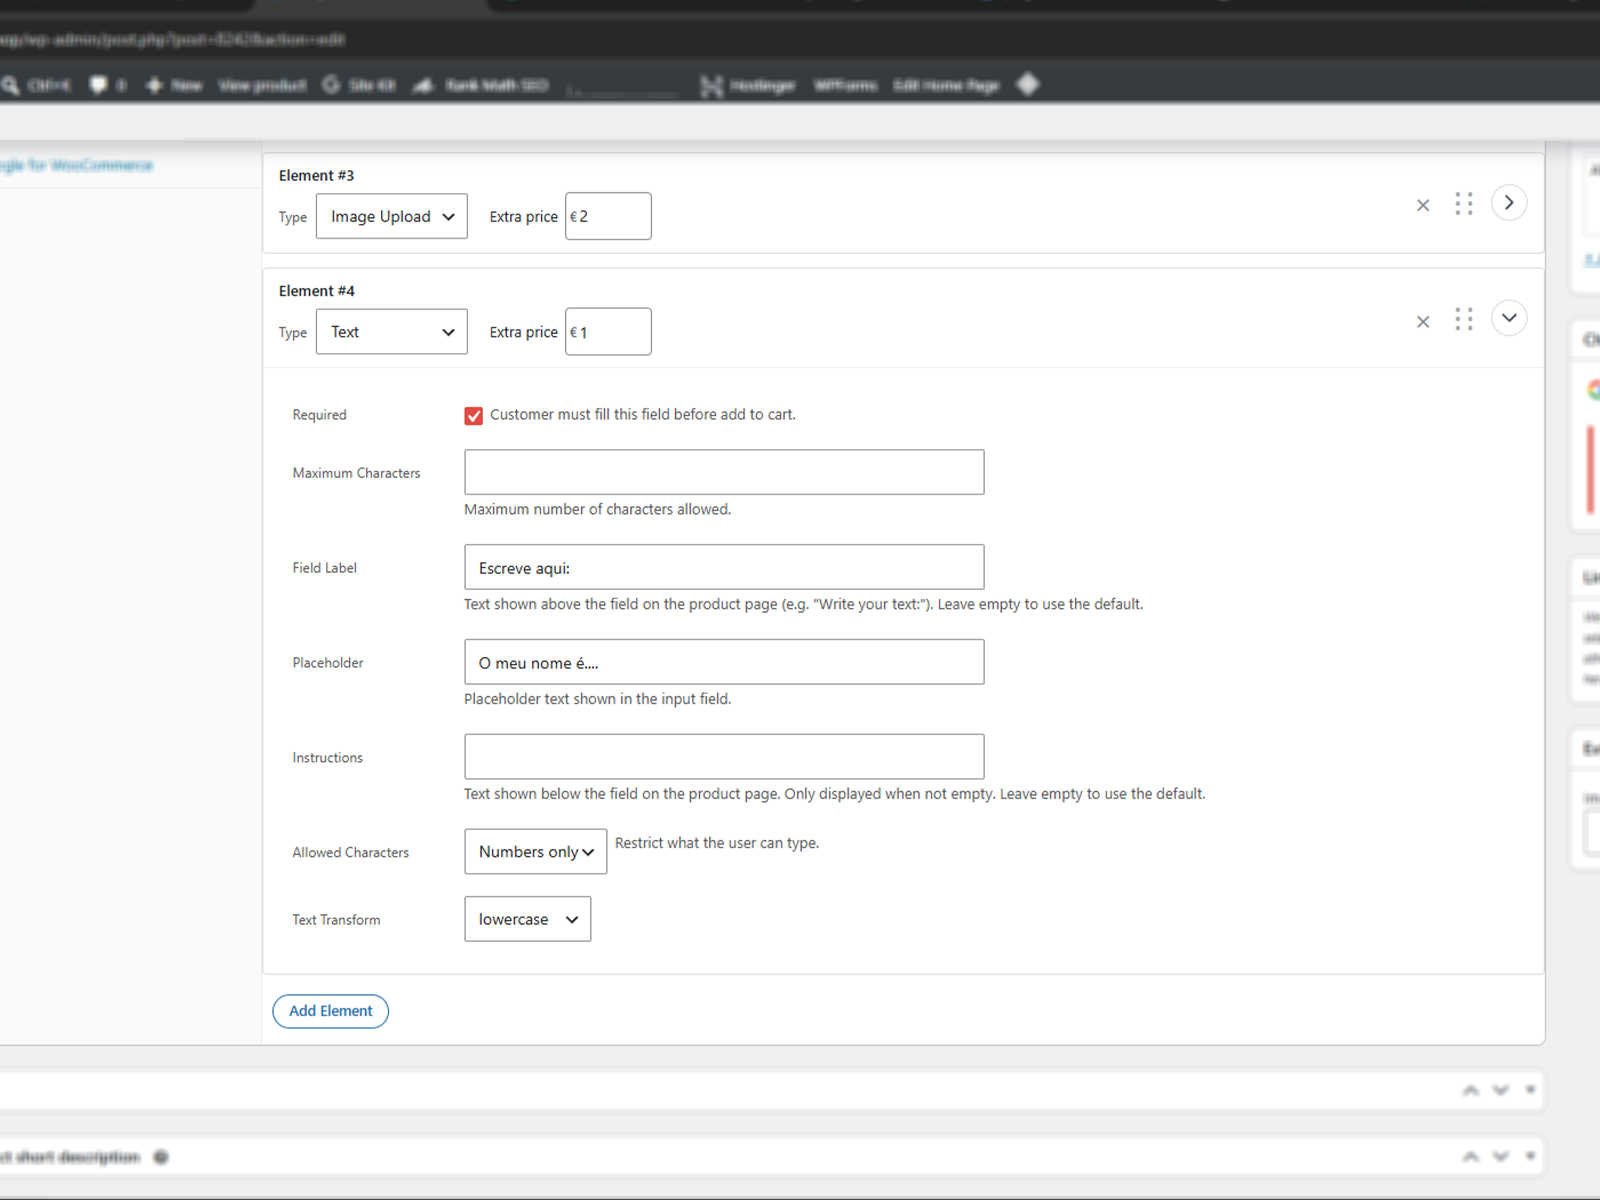Image resolution: width=1600 pixels, height=1200 pixels.
Task: Open the New menu in admin bar
Action: click(174, 86)
